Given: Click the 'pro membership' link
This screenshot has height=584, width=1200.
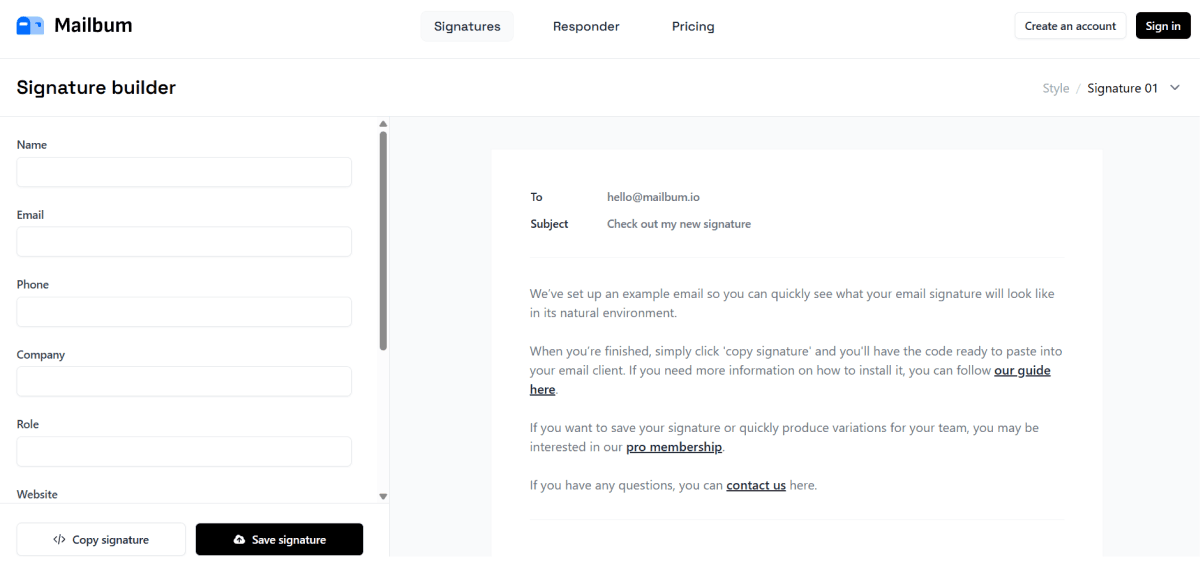Looking at the screenshot, I should (674, 447).
